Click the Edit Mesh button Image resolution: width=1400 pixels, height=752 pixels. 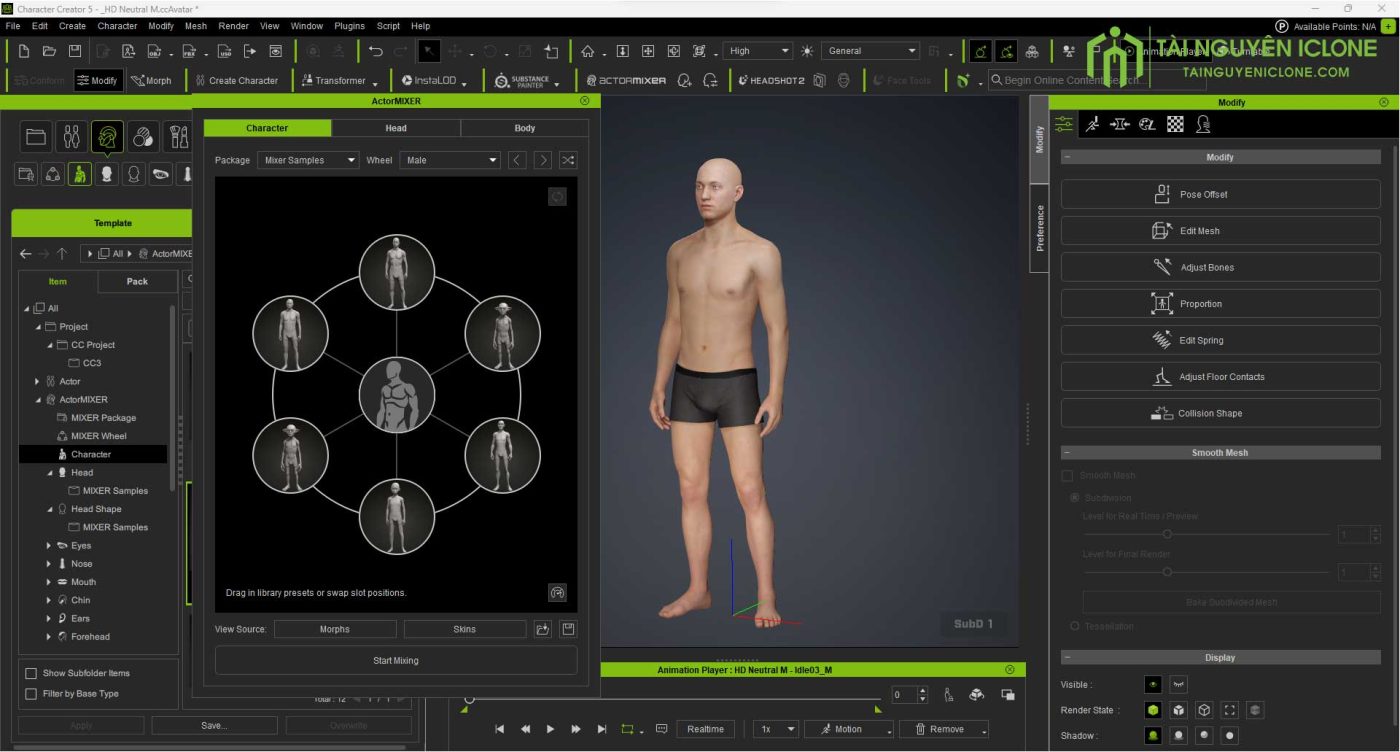tap(1220, 231)
